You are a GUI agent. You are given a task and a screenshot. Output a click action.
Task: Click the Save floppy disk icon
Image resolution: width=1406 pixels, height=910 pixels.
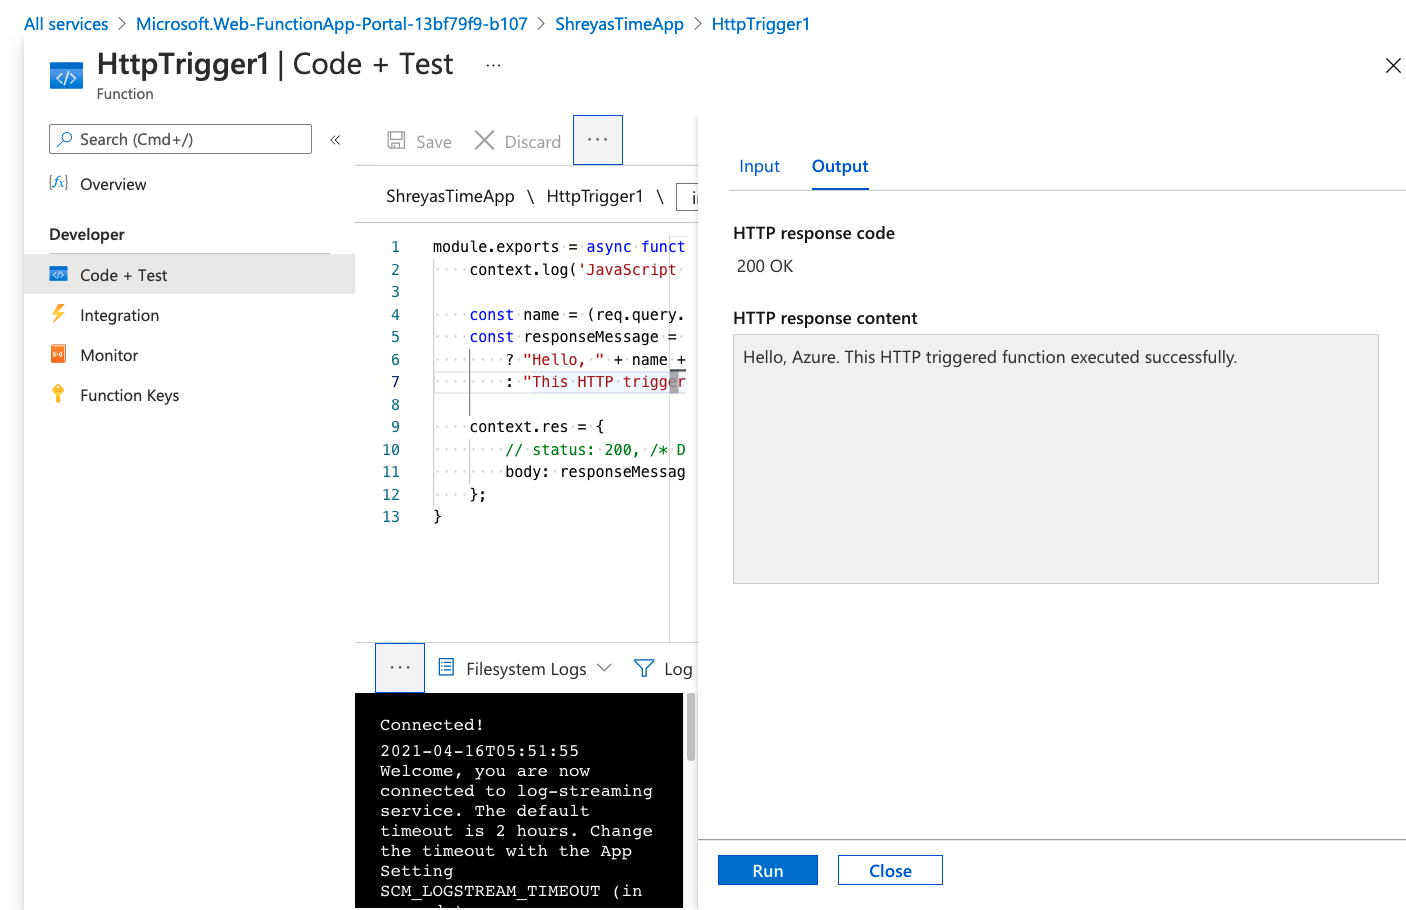(x=396, y=140)
